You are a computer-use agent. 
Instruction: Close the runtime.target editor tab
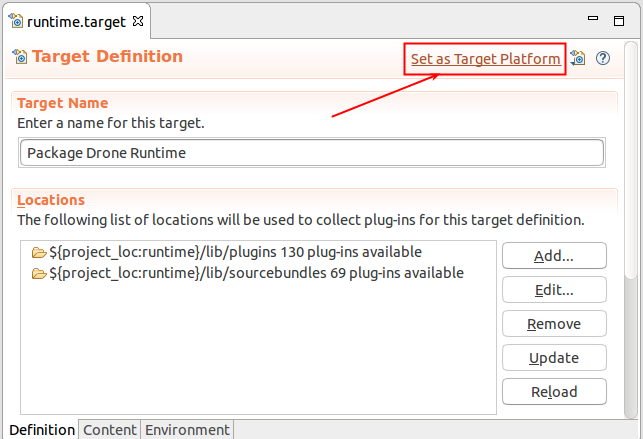(x=138, y=21)
